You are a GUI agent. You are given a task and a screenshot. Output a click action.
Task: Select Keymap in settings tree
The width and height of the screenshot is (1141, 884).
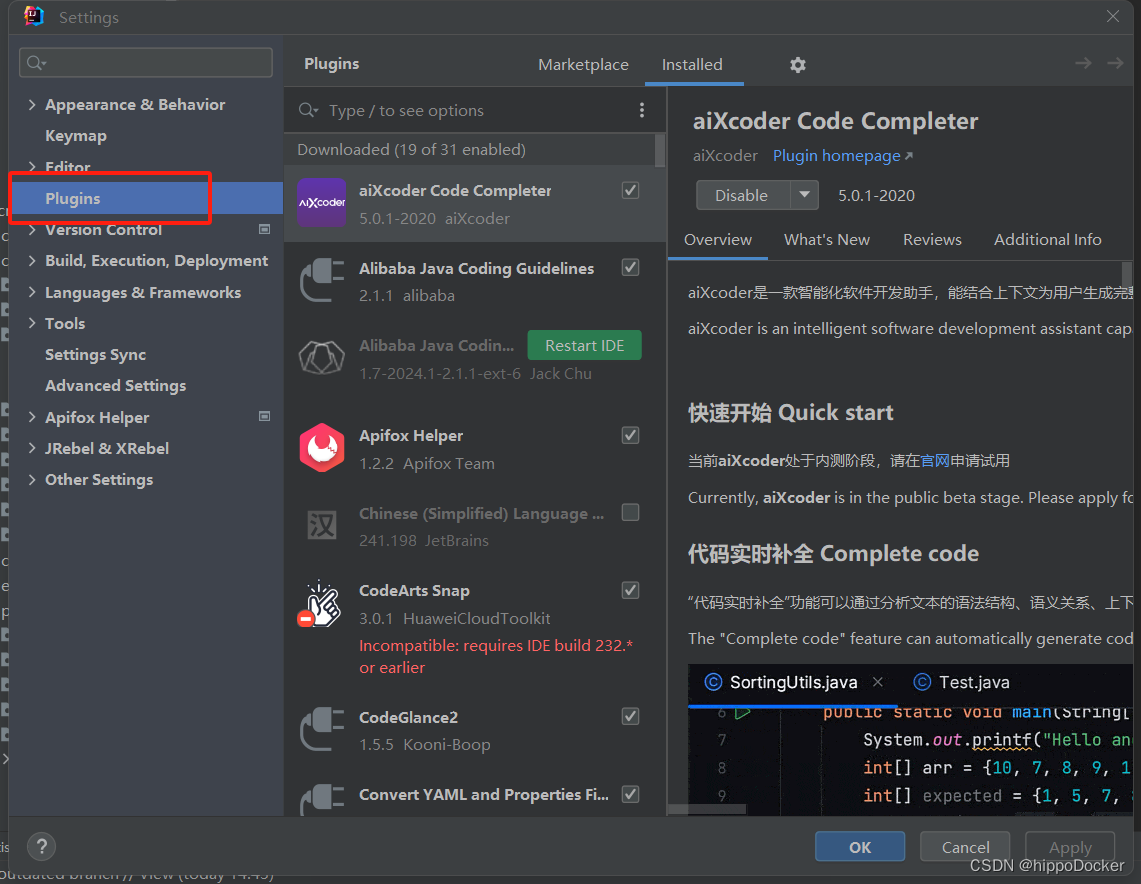[76, 135]
